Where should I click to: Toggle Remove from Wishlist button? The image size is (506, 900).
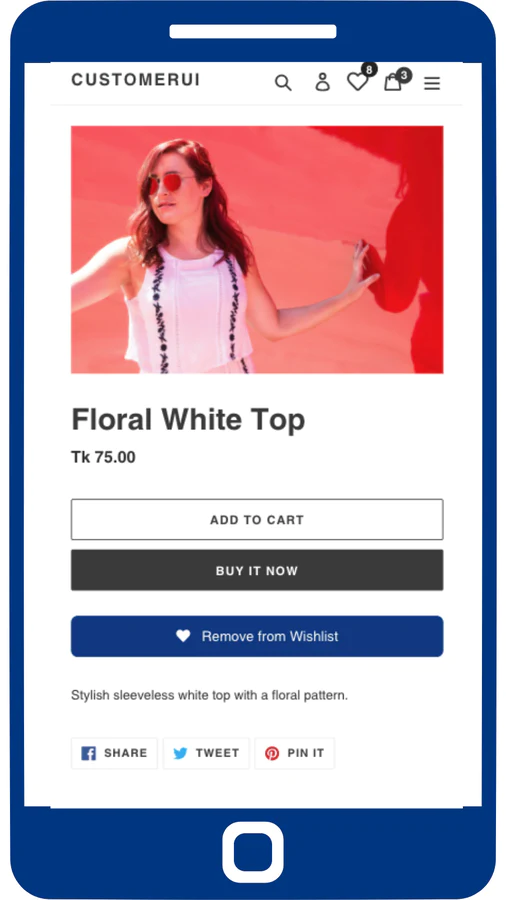point(257,636)
